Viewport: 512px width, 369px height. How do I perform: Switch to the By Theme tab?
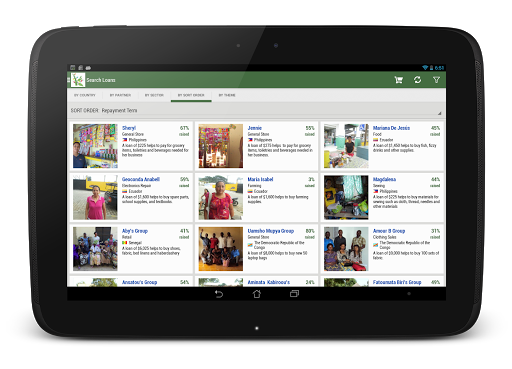click(x=227, y=95)
